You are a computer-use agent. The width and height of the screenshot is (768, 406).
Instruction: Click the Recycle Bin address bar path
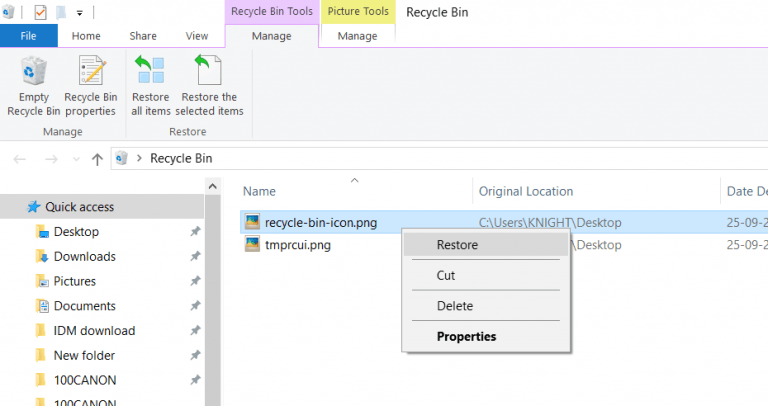tap(181, 158)
